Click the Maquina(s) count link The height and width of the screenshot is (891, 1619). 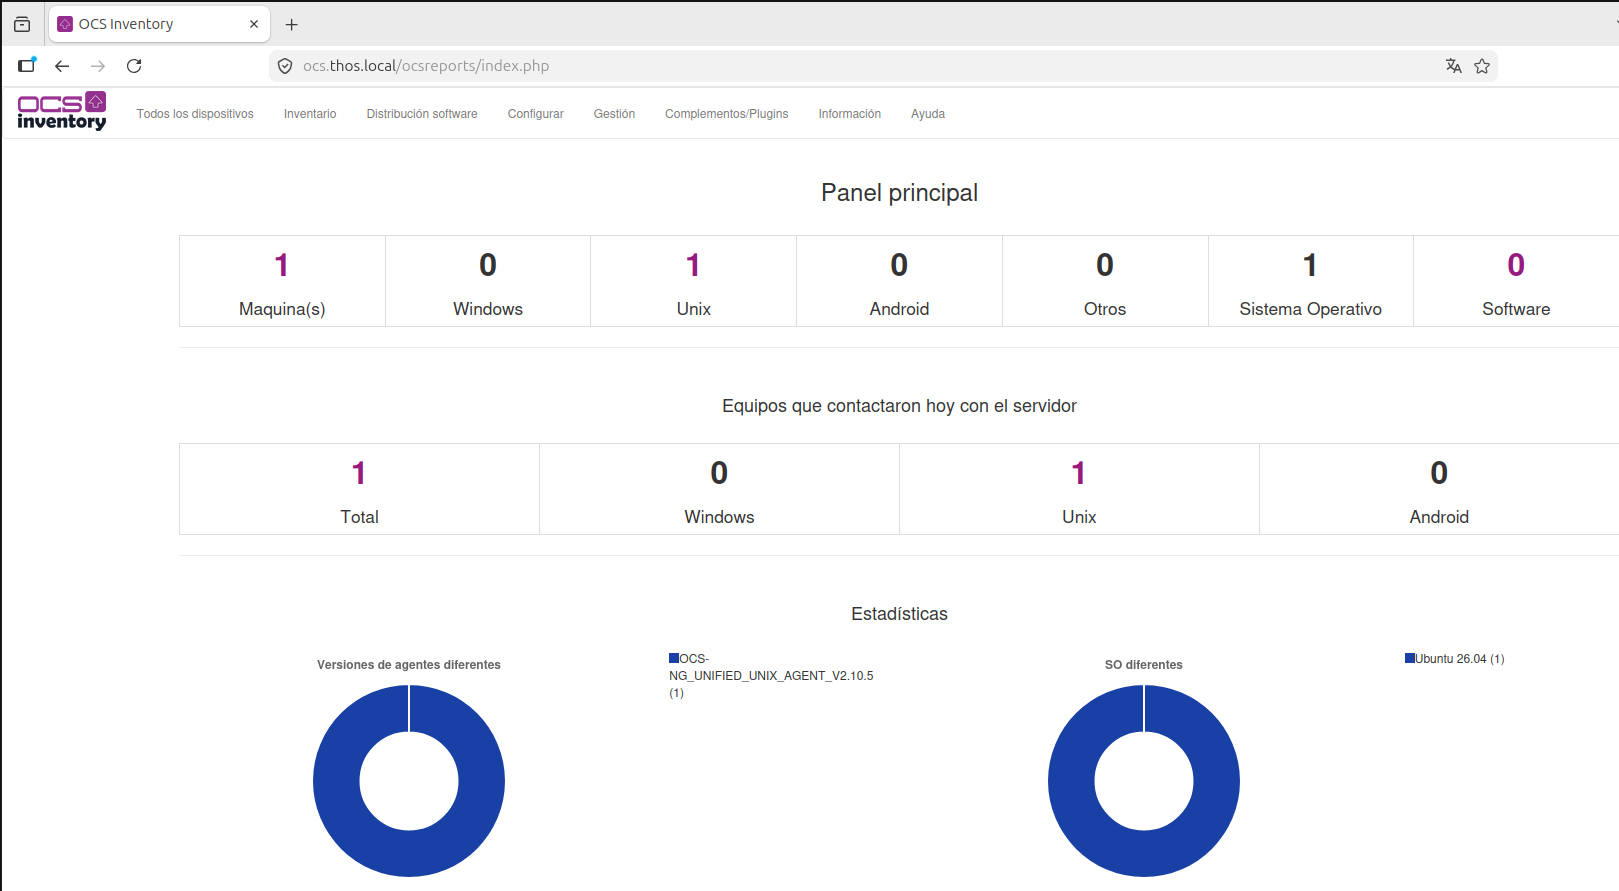click(282, 265)
